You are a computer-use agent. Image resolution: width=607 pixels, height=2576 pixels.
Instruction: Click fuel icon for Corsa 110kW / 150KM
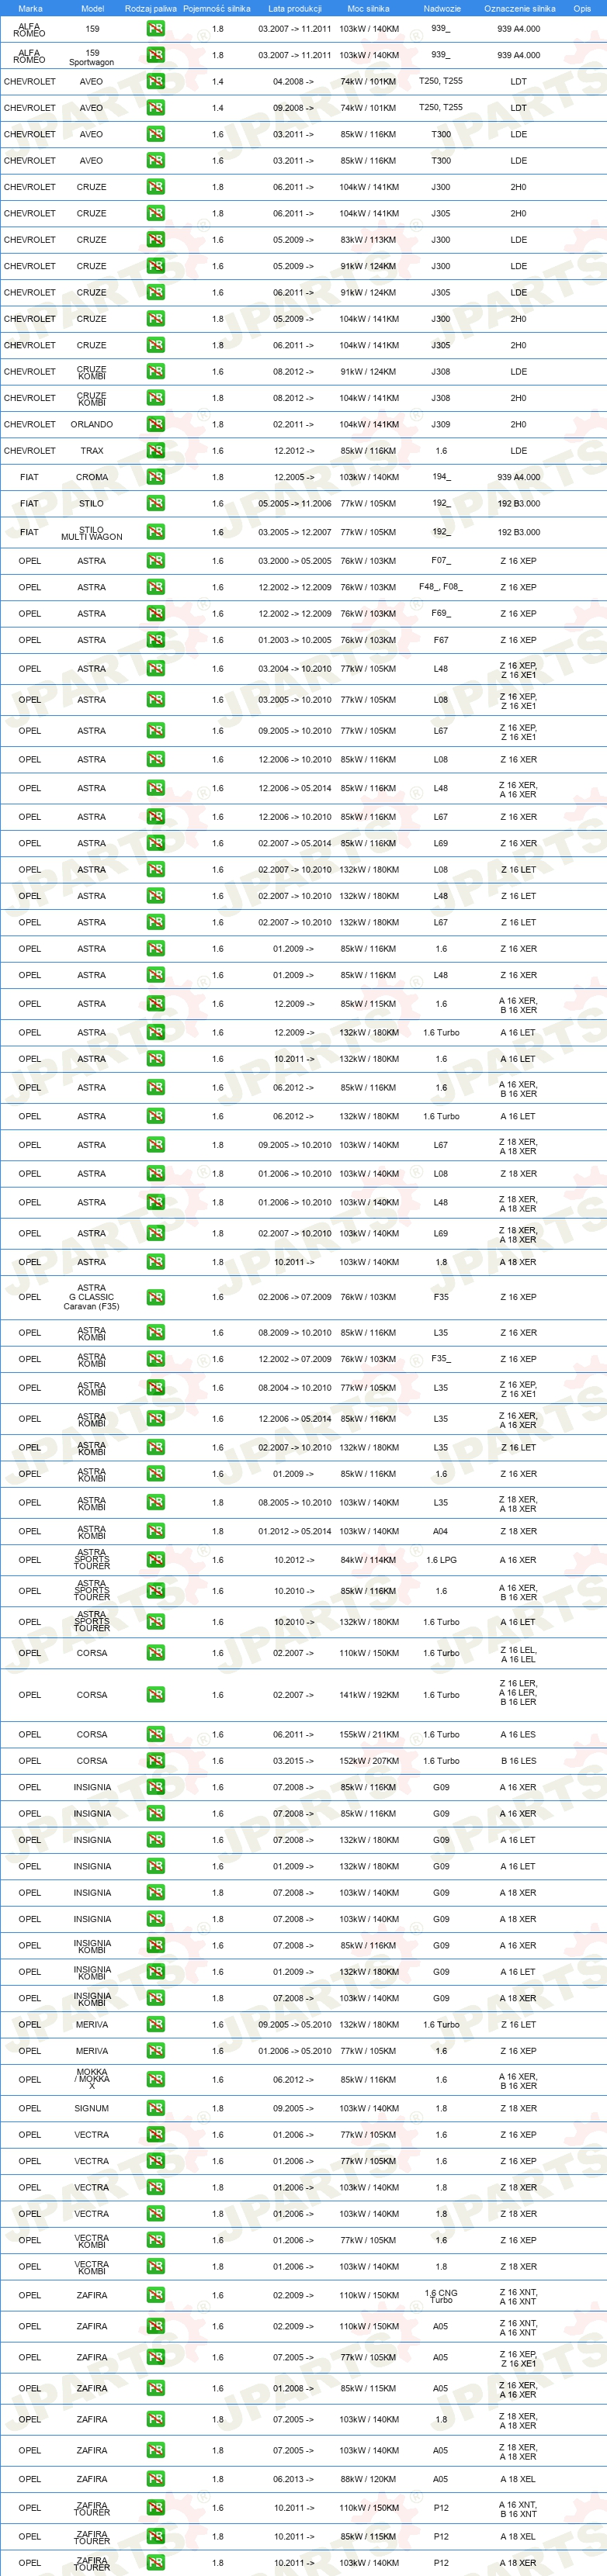[x=155, y=1653]
